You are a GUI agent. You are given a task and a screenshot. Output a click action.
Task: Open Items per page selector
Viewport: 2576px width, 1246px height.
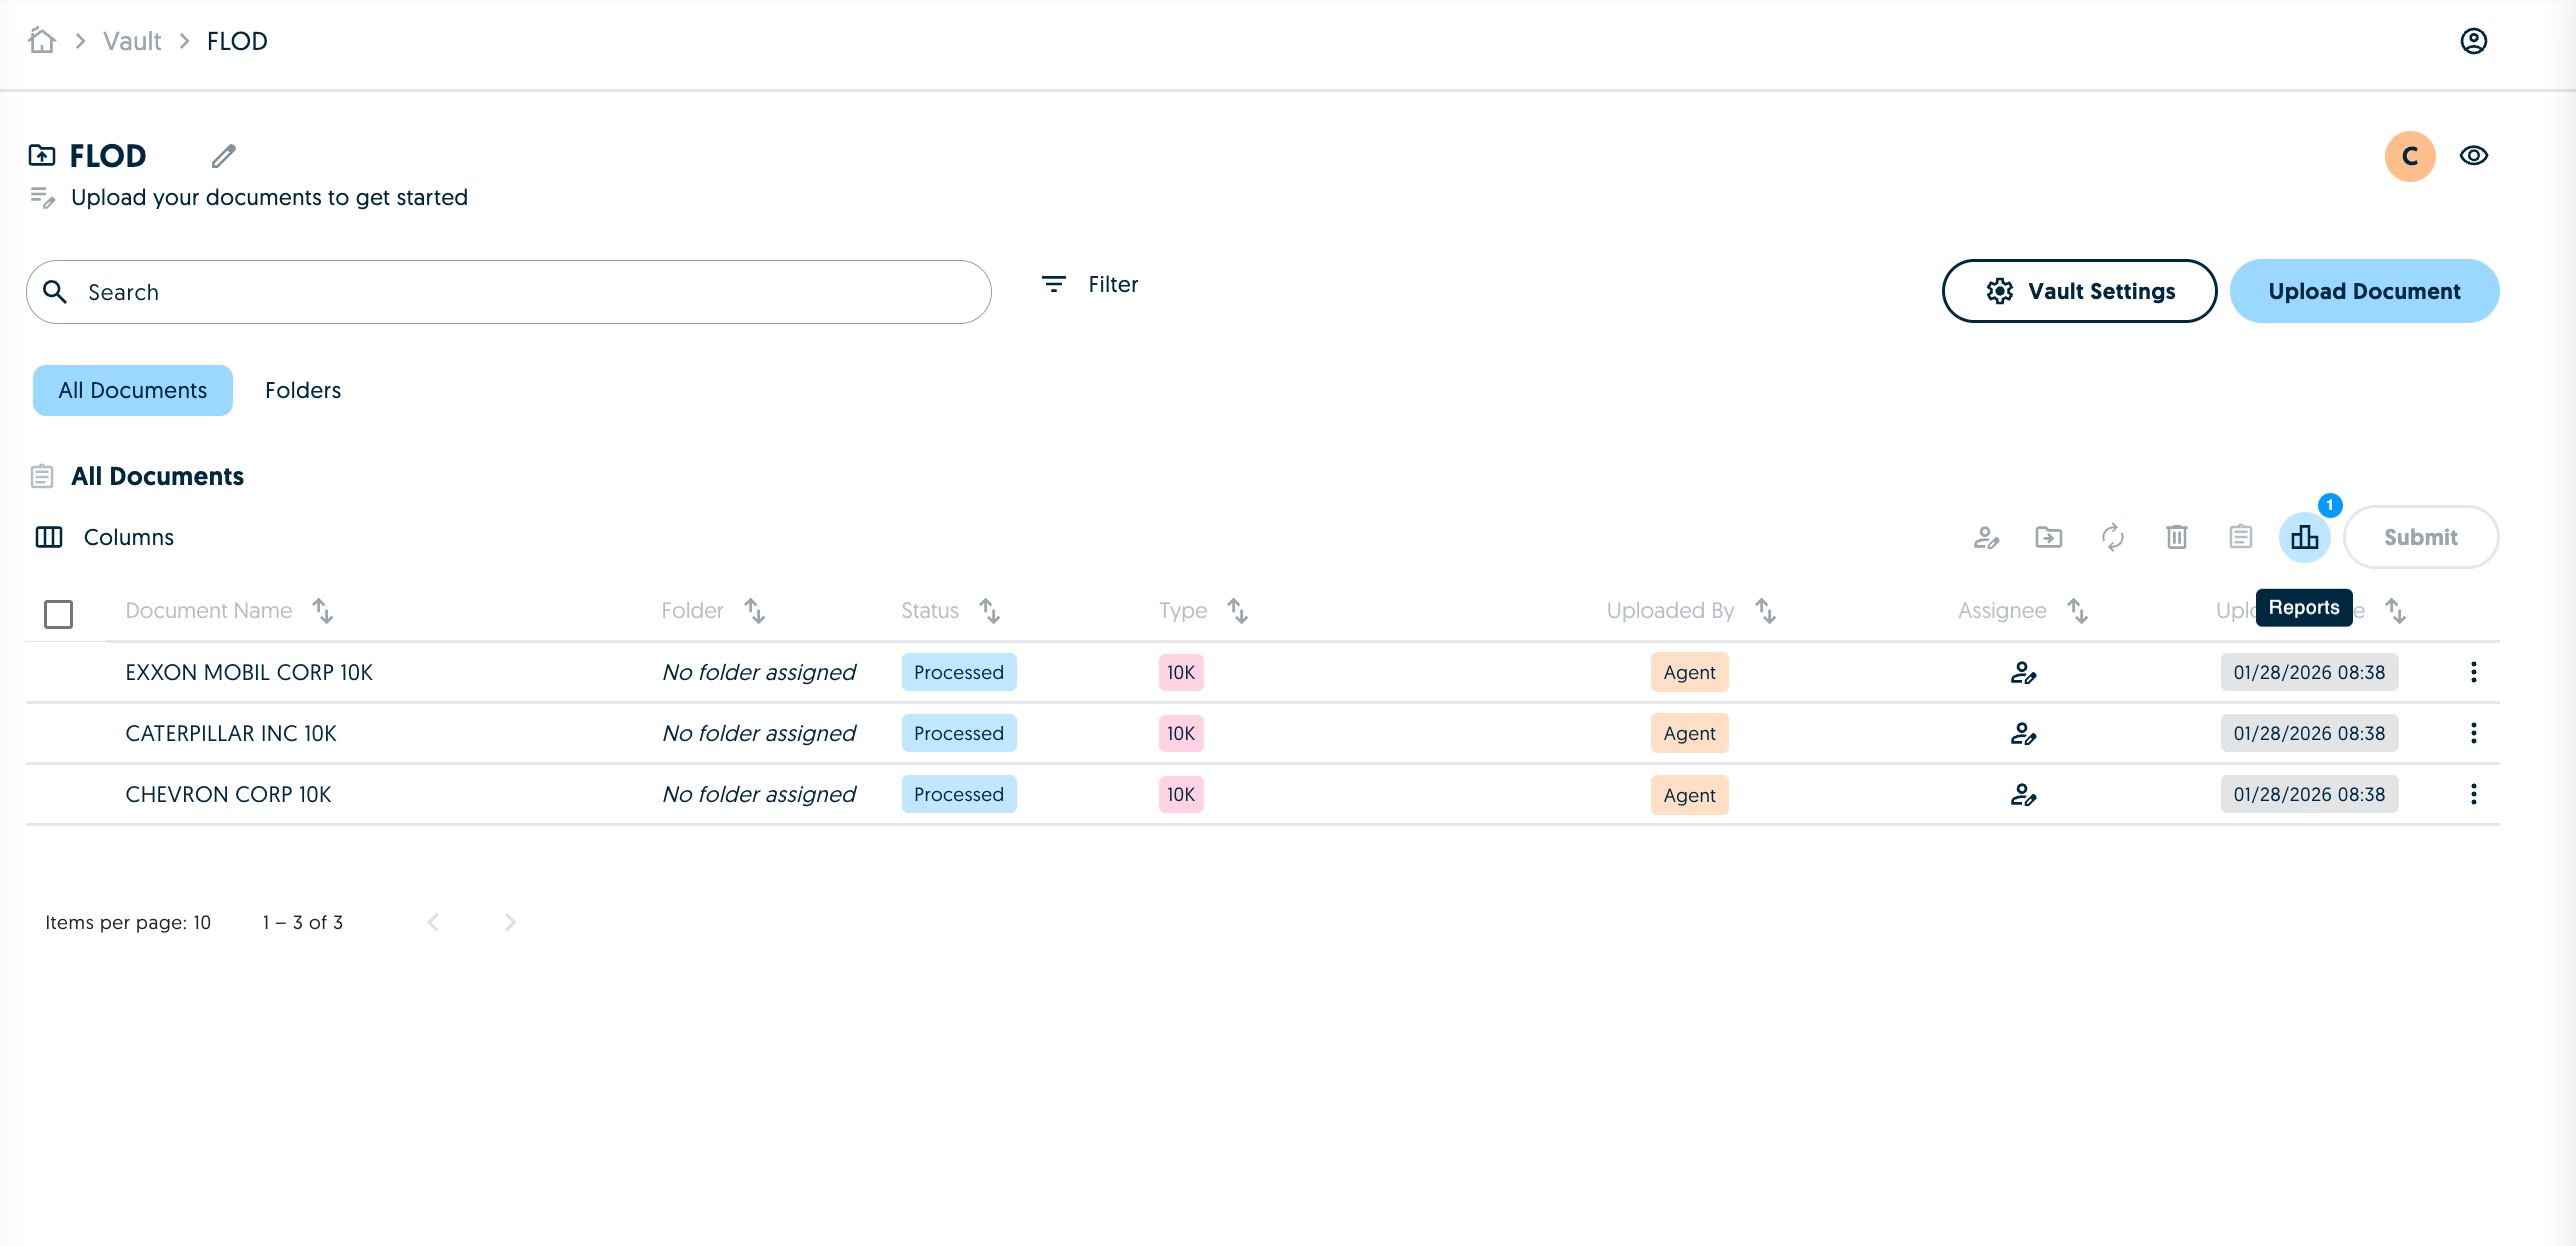point(128,923)
